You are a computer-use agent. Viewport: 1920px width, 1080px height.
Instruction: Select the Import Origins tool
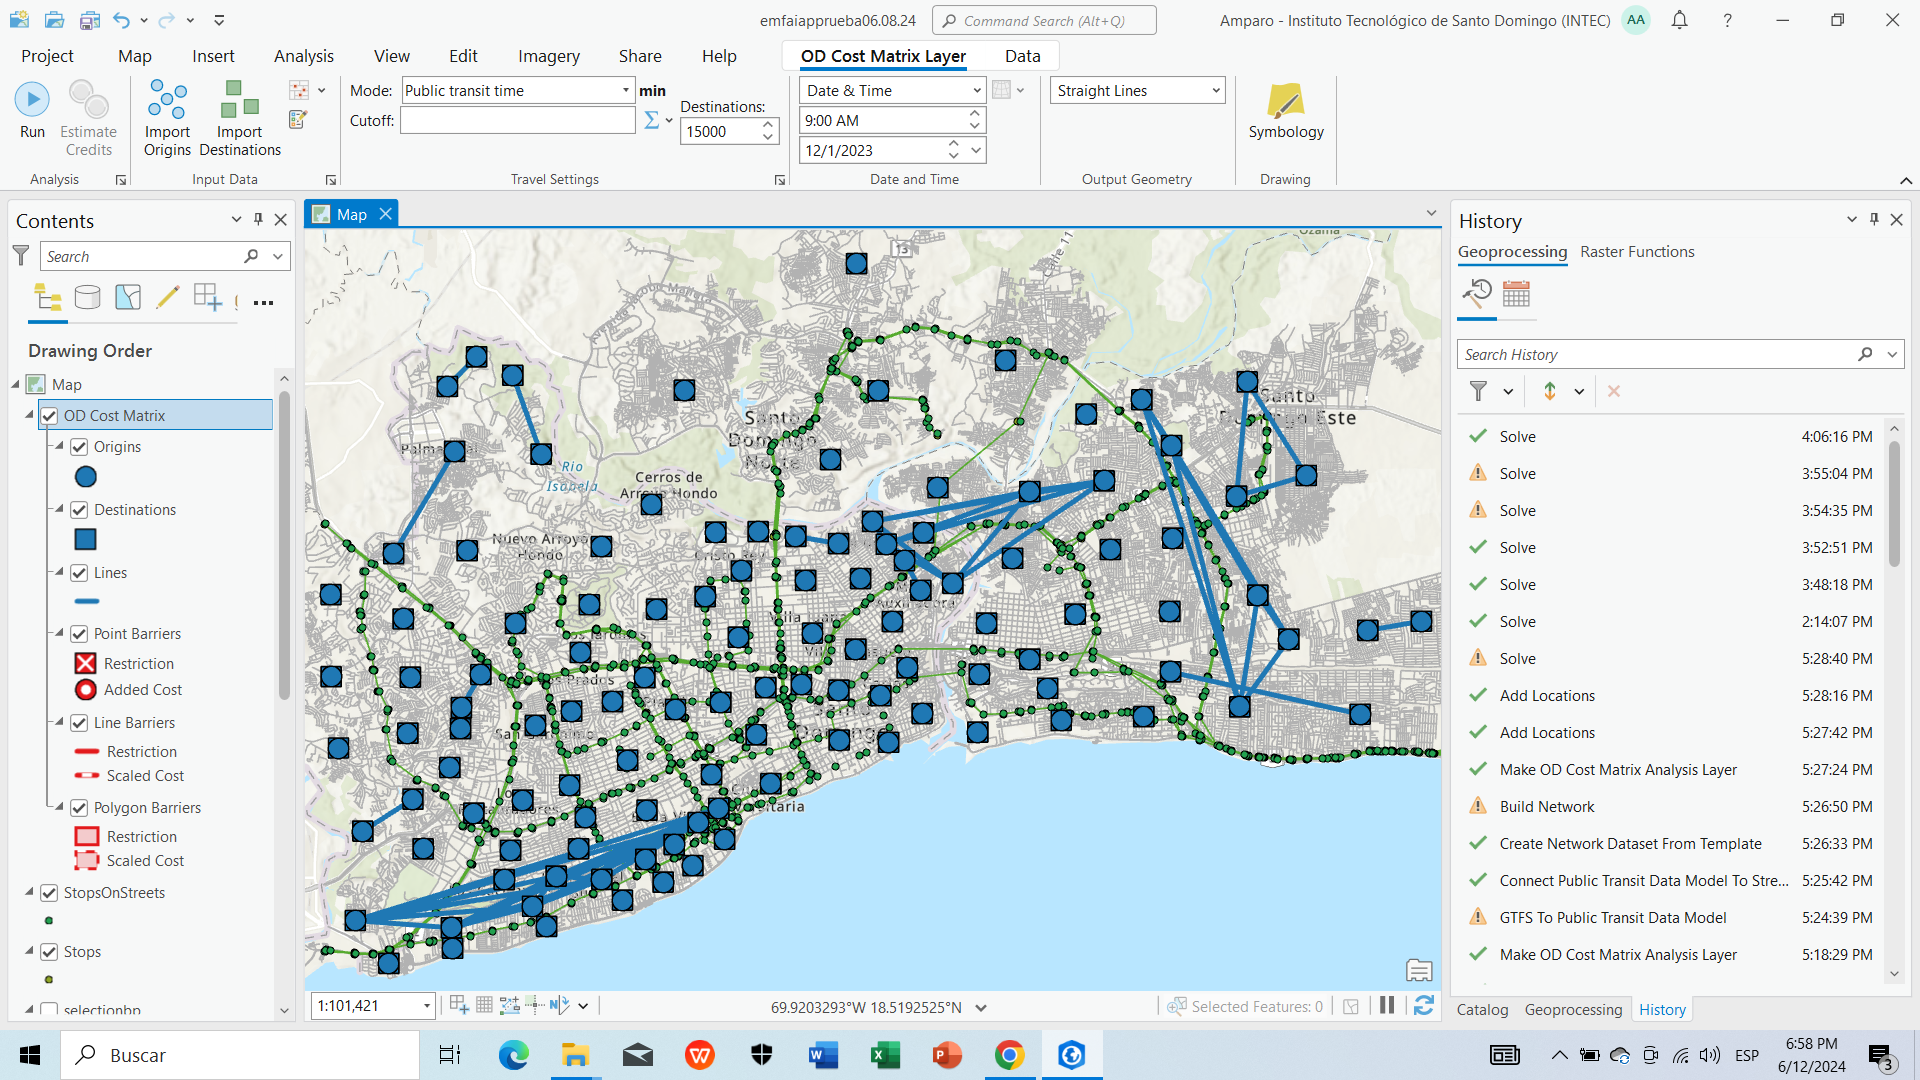pos(167,115)
